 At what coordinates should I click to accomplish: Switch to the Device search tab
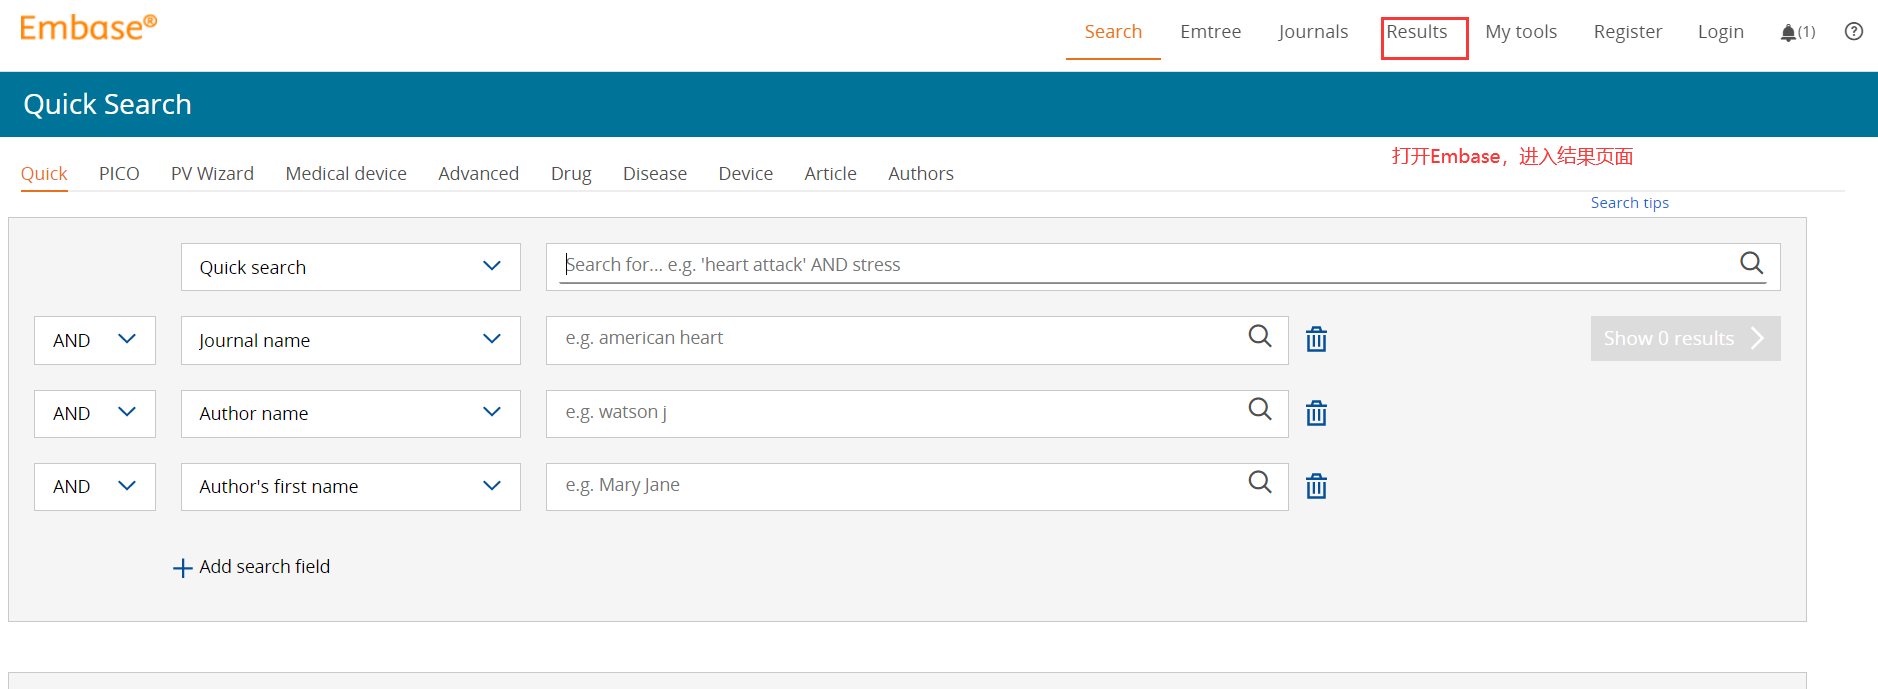tap(745, 173)
